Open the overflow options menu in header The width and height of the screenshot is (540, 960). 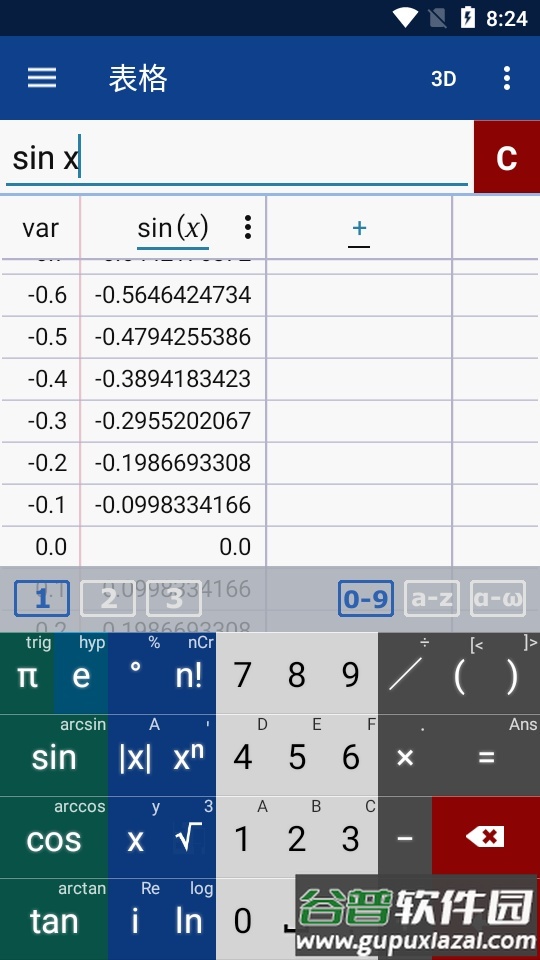(506, 78)
